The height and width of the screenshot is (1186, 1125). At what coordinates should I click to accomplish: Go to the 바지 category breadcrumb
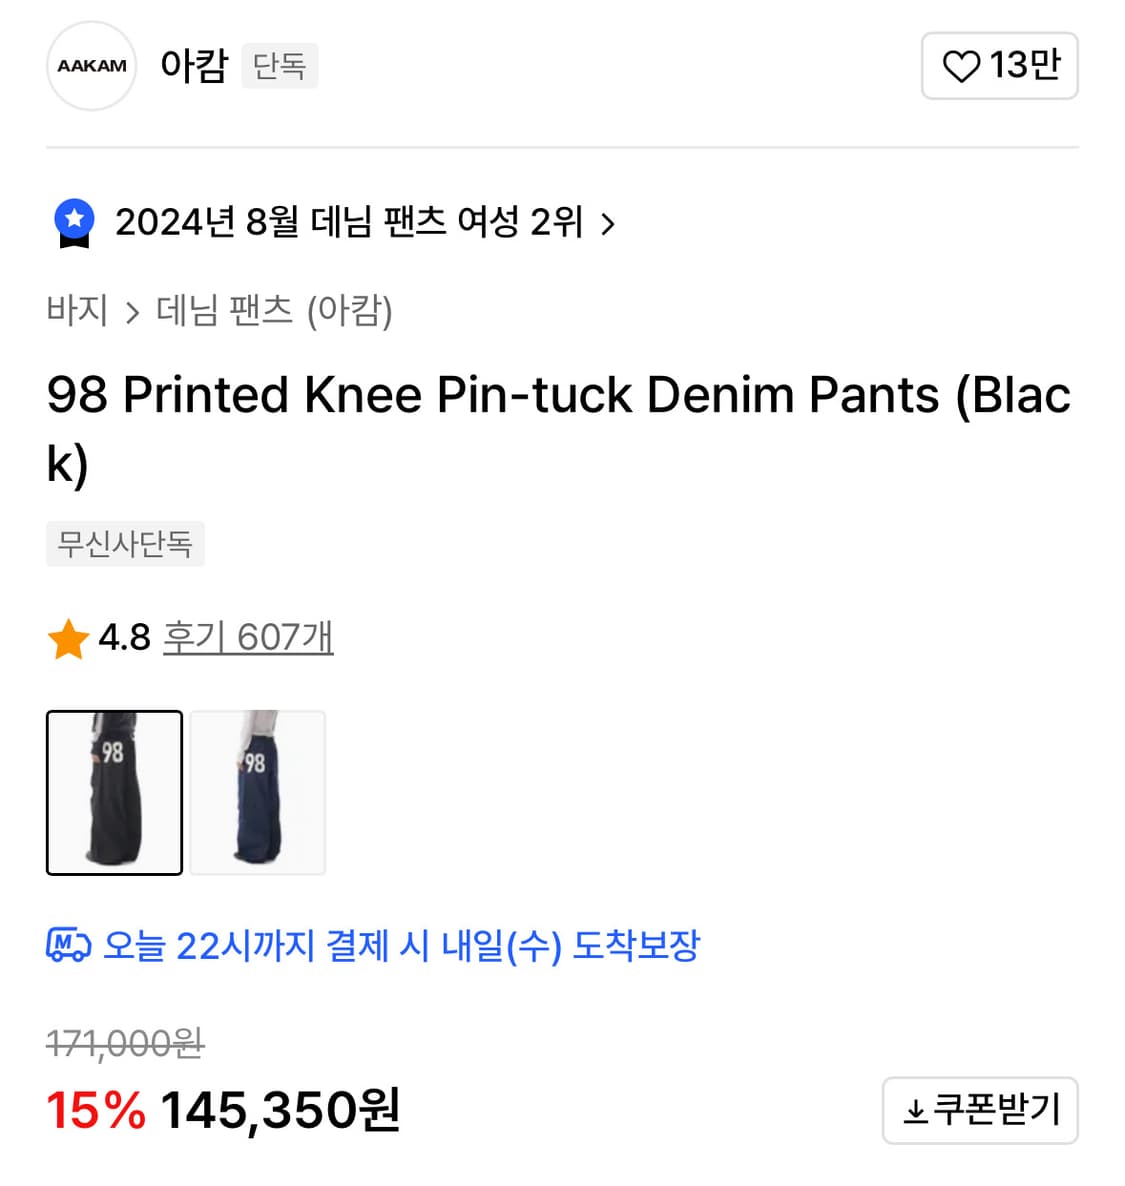pyautogui.click(x=77, y=311)
